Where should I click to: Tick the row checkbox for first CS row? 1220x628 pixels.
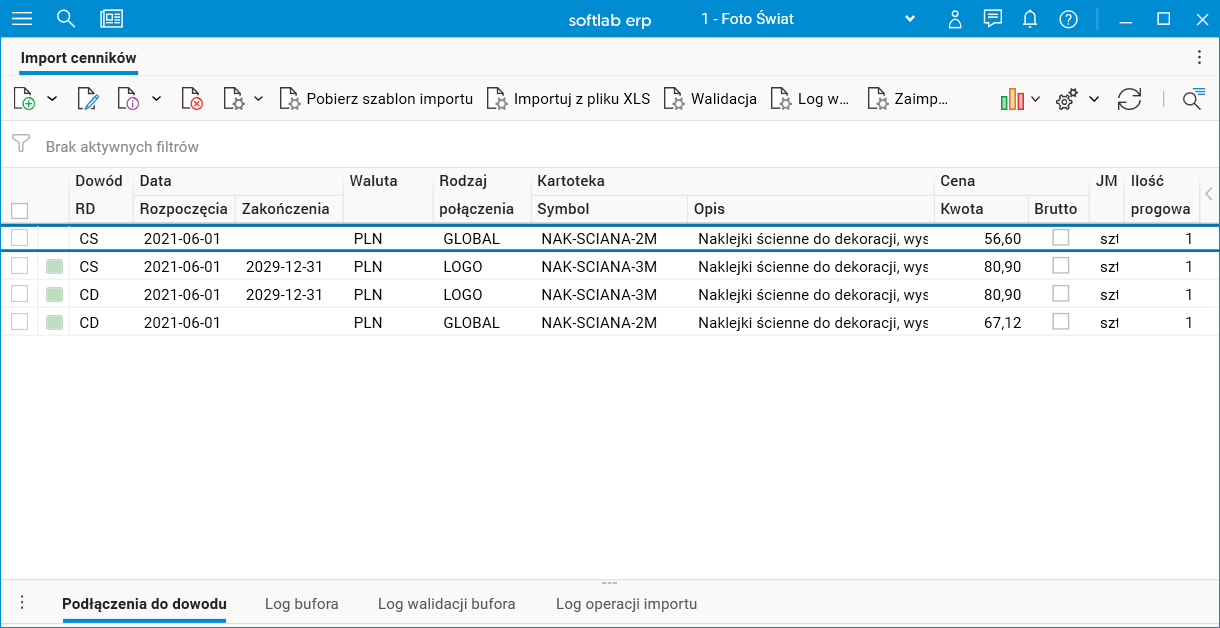[19, 238]
